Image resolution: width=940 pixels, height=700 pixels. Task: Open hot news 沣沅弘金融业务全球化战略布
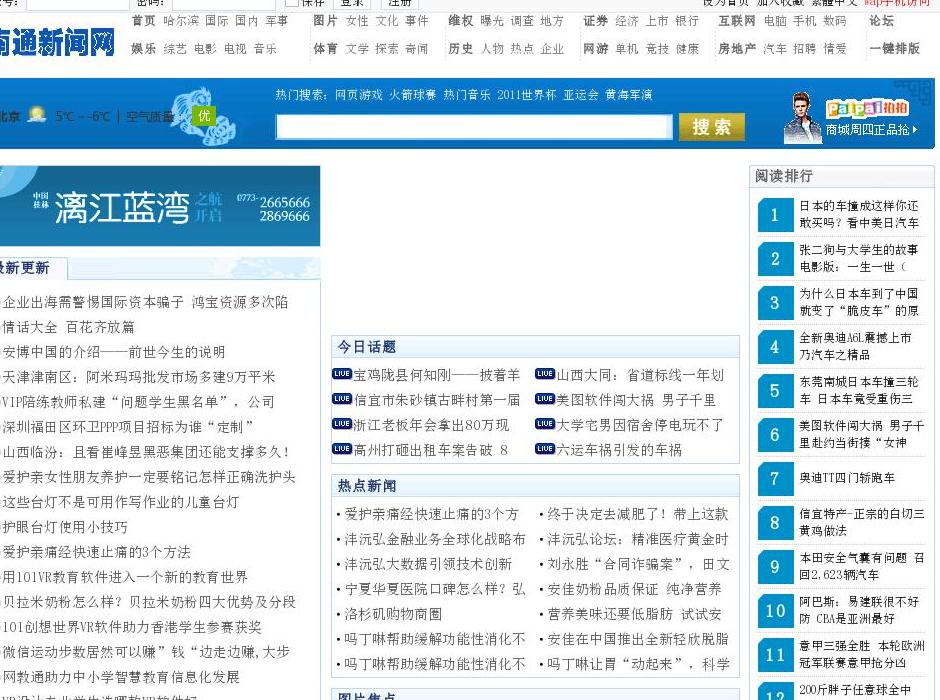tap(435, 539)
